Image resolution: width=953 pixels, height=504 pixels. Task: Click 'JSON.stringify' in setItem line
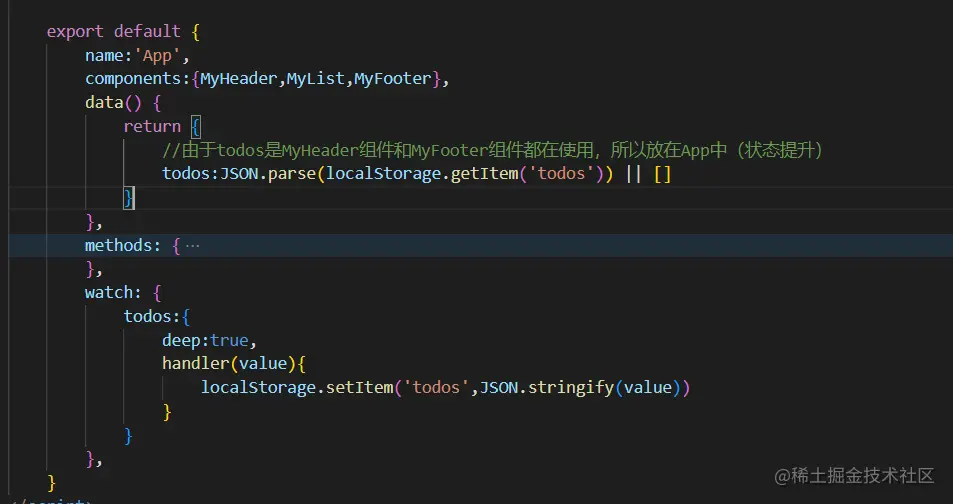[x=547, y=388]
